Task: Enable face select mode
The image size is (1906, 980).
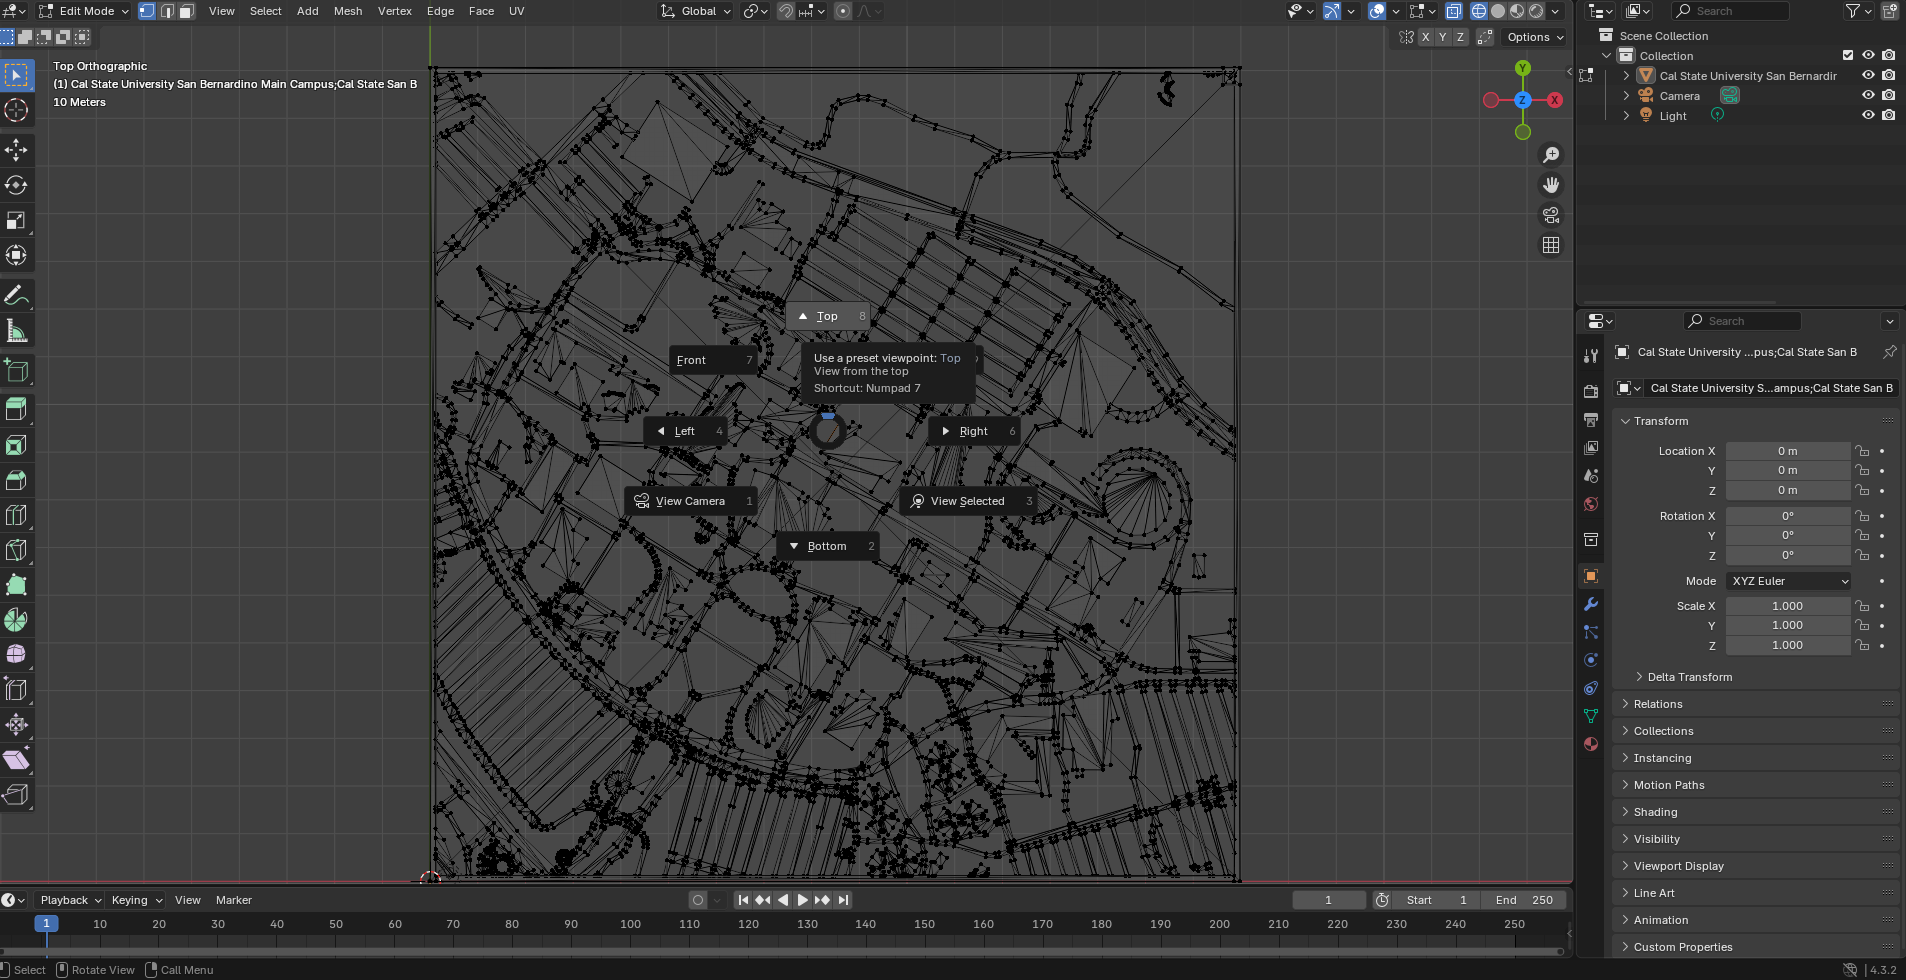Action: click(186, 11)
